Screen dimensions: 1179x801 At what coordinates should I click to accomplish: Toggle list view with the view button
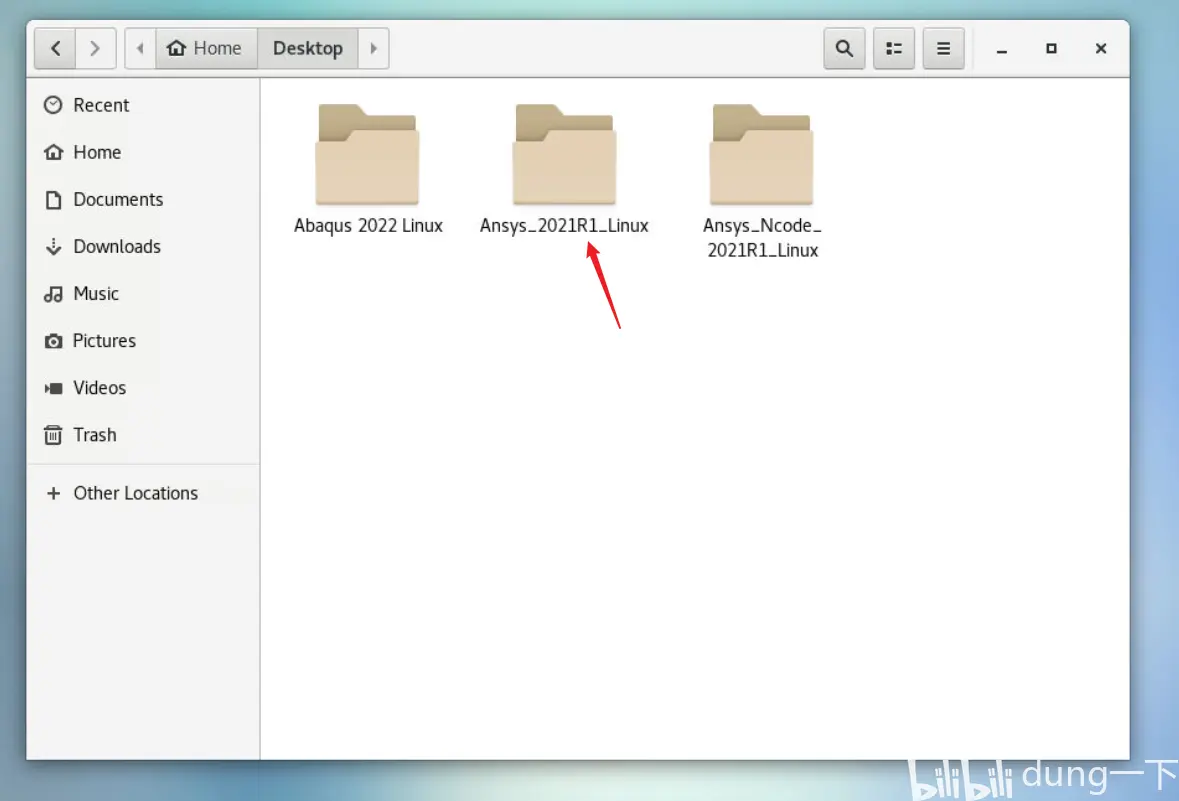pyautogui.click(x=894, y=48)
